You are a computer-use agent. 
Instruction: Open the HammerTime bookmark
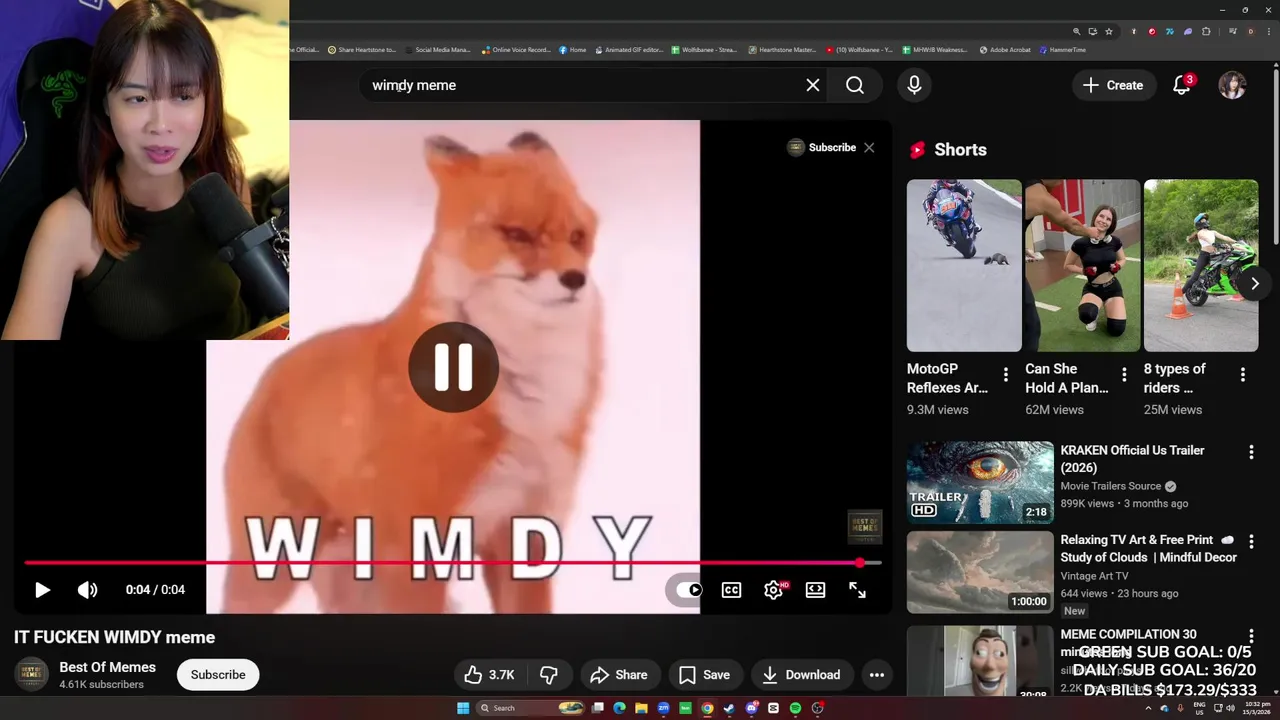click(x=1062, y=49)
